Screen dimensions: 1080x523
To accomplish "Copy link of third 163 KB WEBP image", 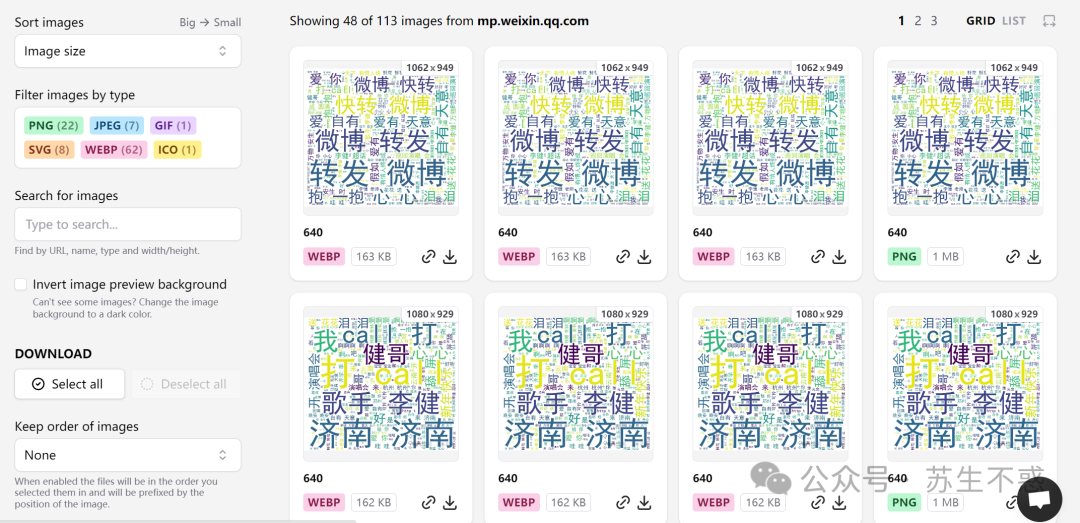I will (x=818, y=257).
